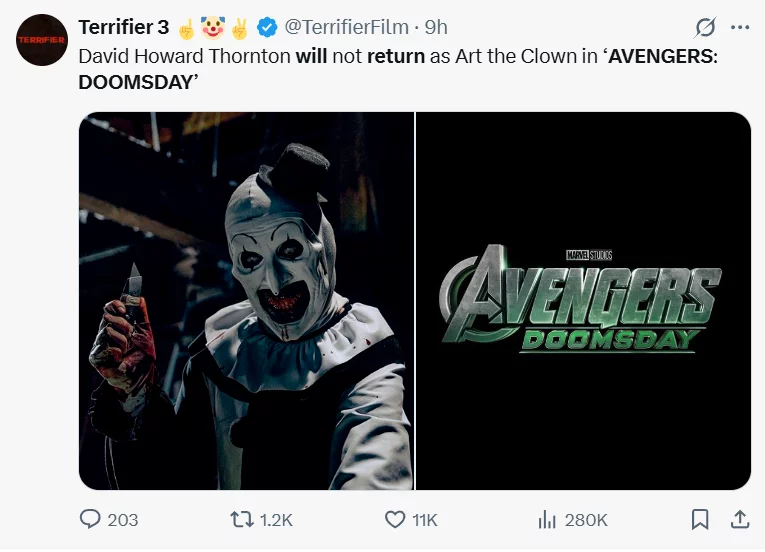Image resolution: width=765 pixels, height=552 pixels.
Task: Open the Avengers Doomsday logo image
Action: 583,301
